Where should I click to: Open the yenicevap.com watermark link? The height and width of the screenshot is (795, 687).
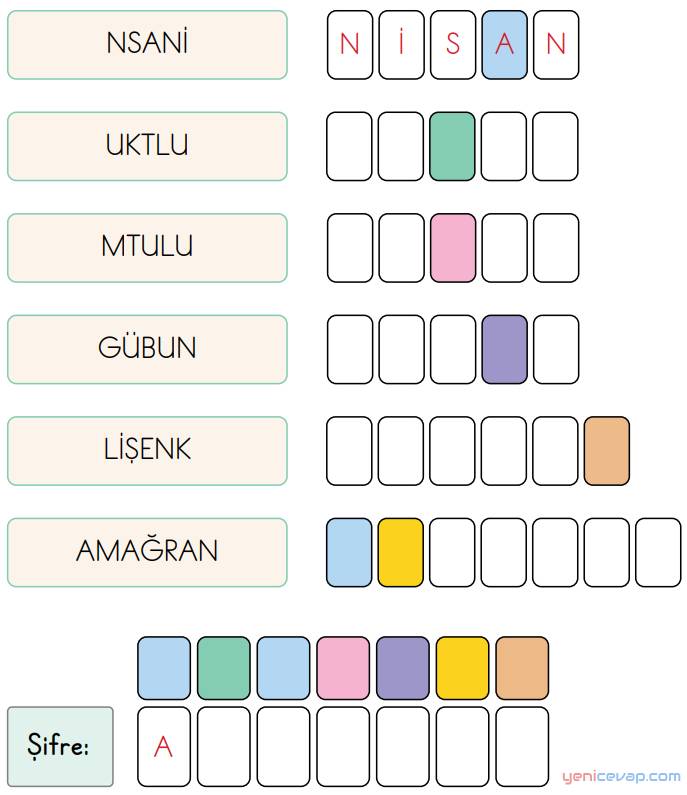[621, 777]
